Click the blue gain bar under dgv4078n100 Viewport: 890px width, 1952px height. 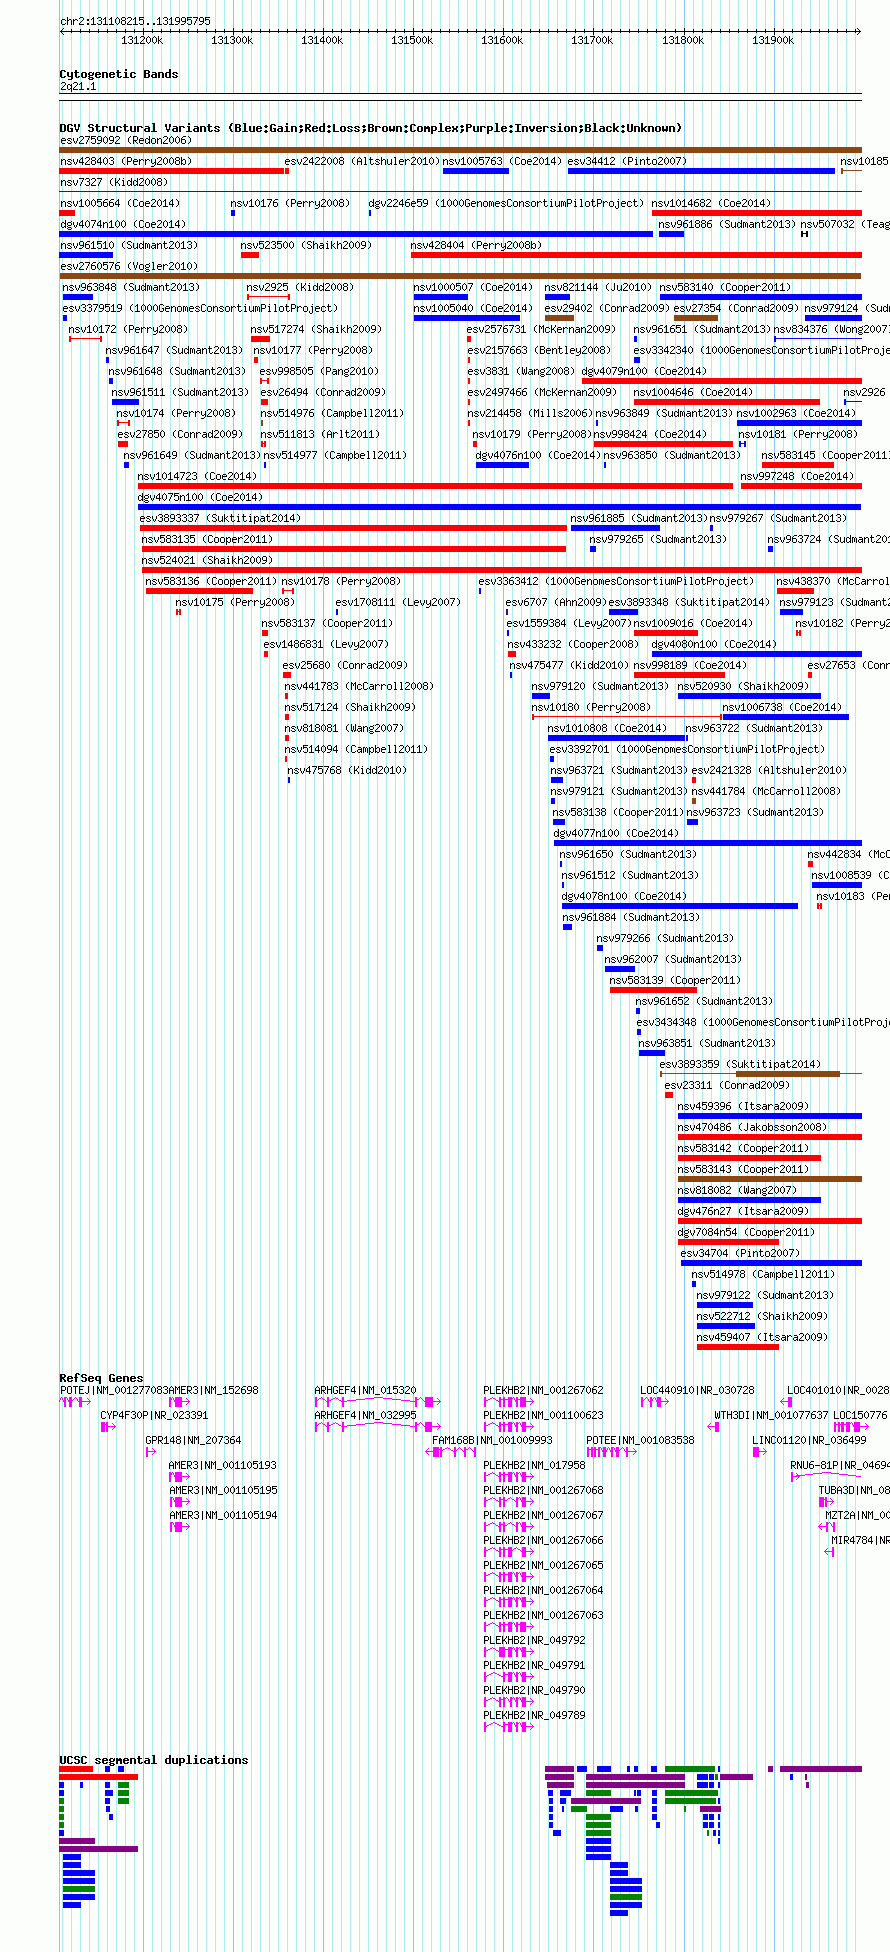(679, 906)
